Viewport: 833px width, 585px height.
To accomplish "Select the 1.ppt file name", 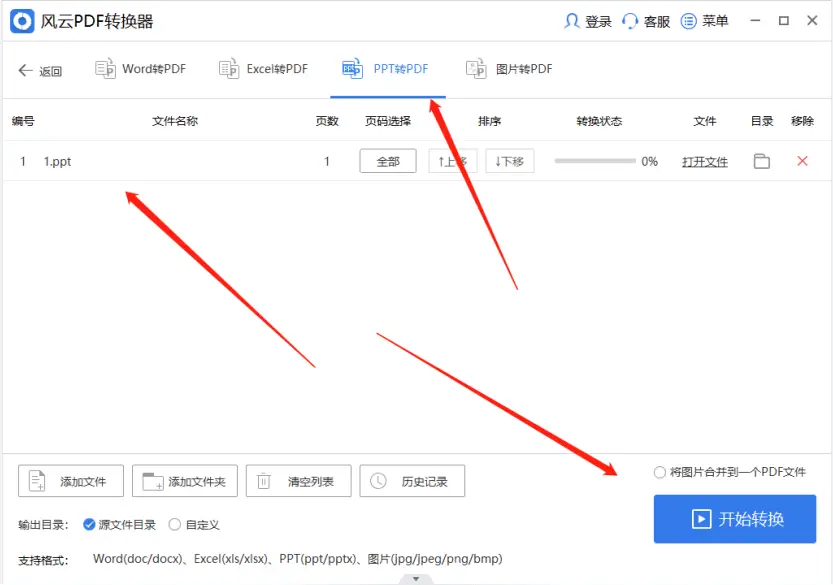I will click(x=57, y=162).
